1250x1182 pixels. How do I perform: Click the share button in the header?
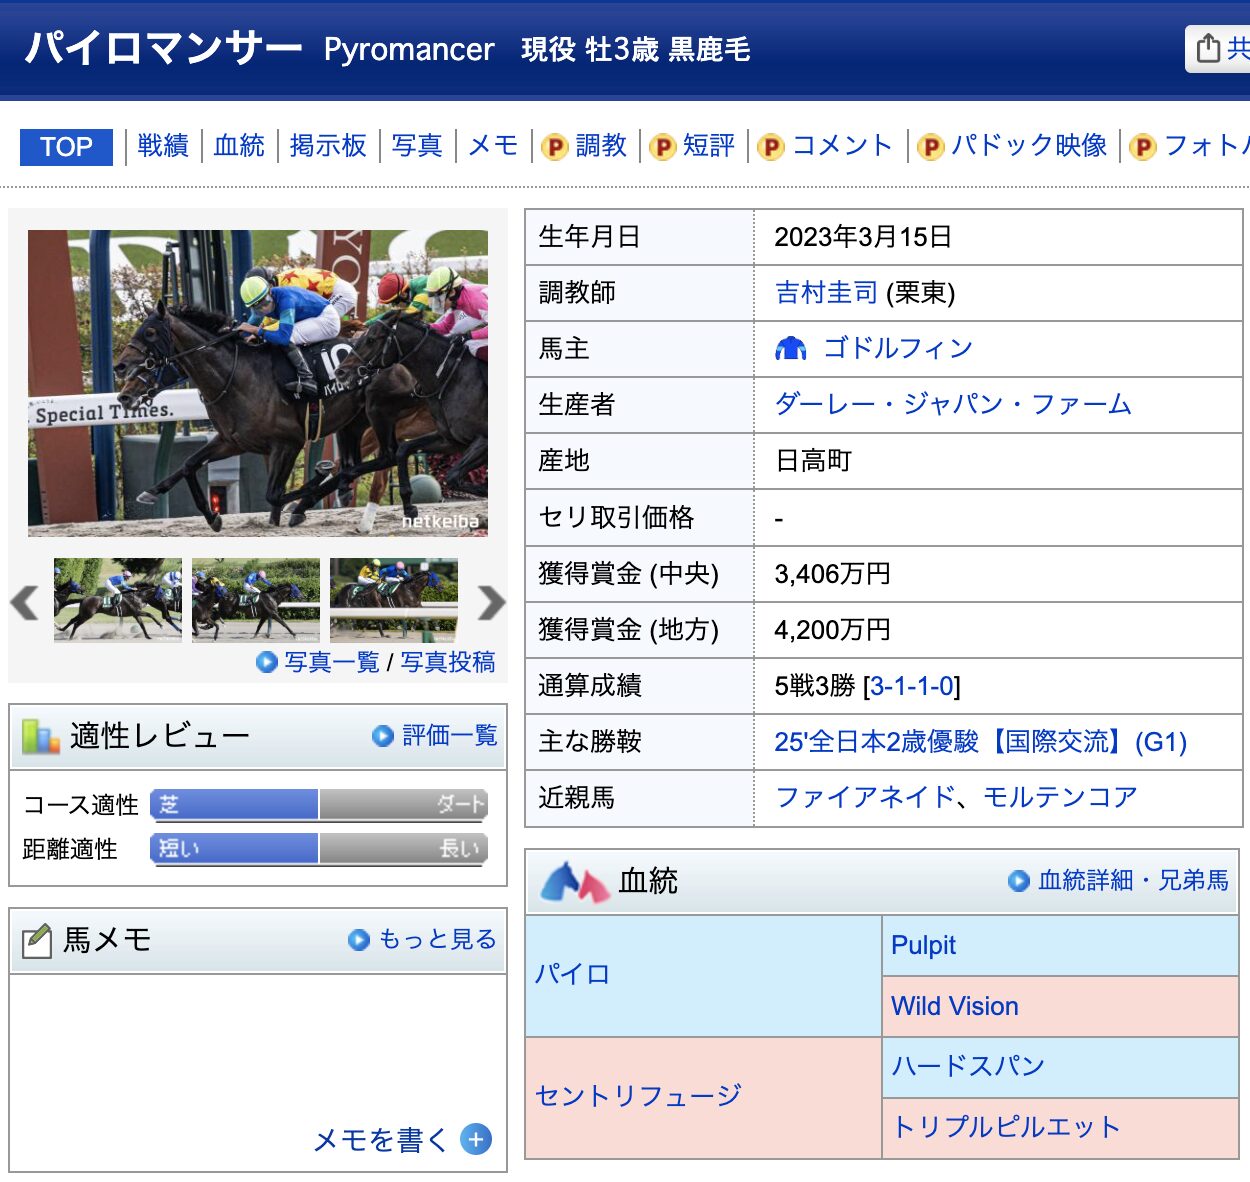[x=1218, y=49]
